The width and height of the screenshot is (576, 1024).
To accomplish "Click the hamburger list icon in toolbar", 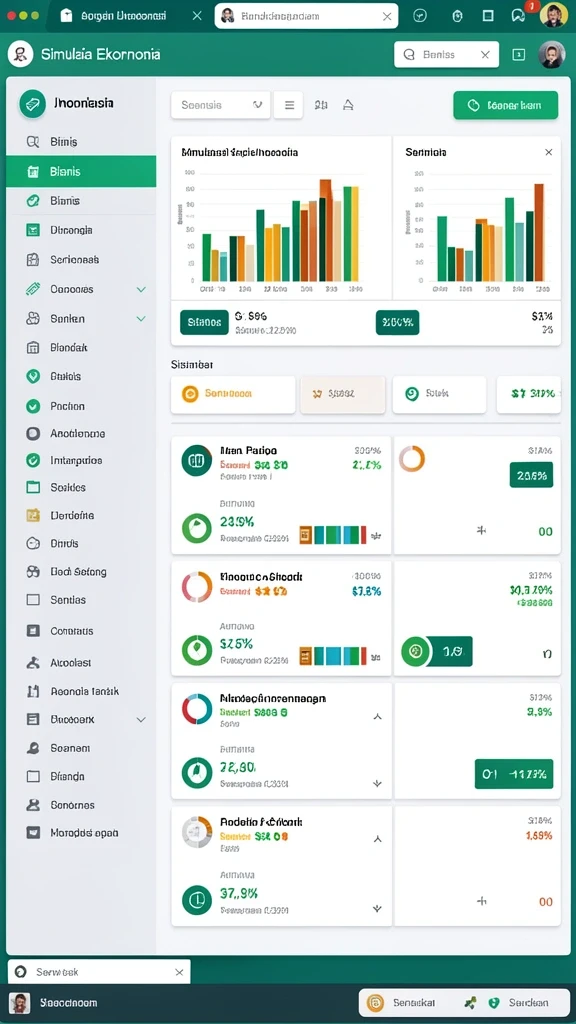I will (288, 105).
